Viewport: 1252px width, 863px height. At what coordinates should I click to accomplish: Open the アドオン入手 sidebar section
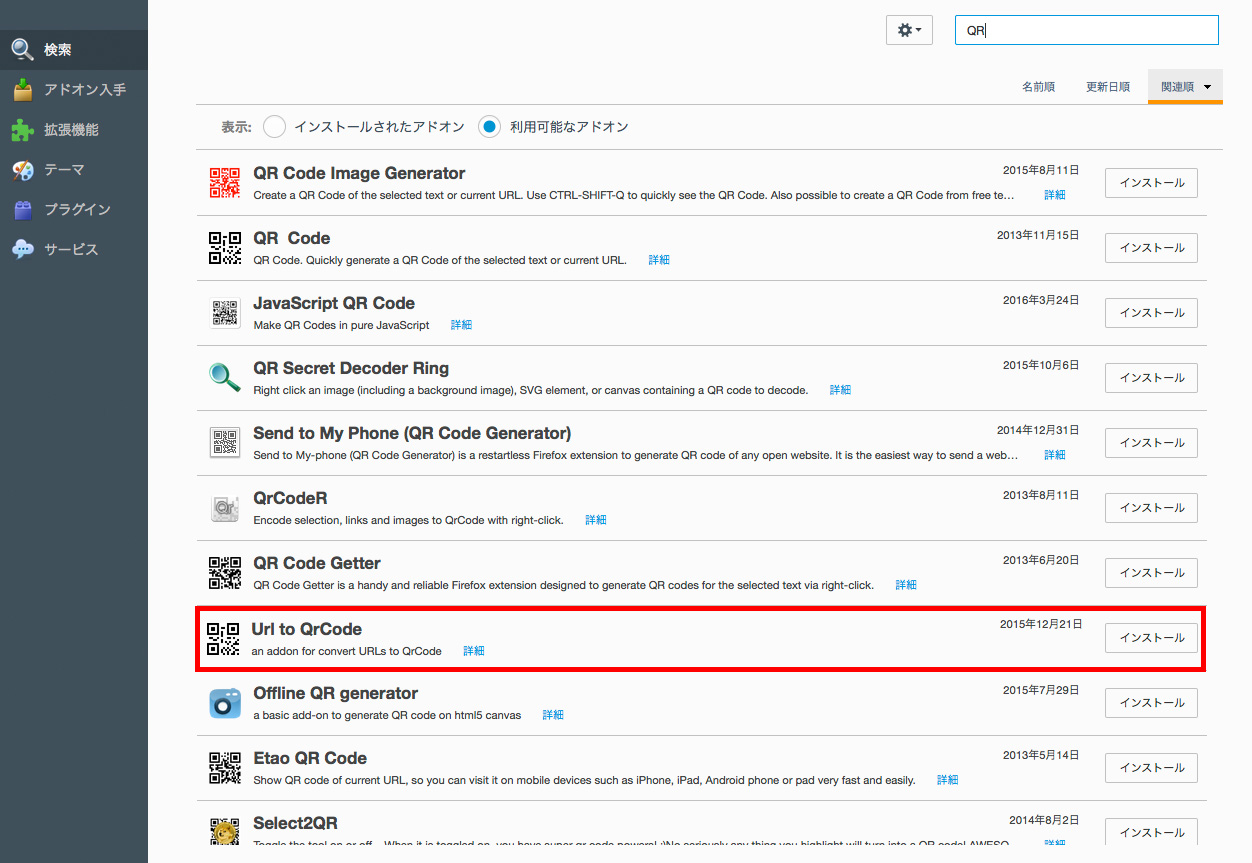74,90
